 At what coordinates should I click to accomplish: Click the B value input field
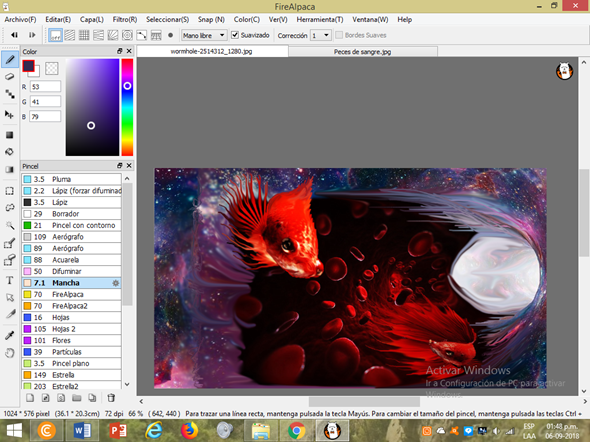45,117
